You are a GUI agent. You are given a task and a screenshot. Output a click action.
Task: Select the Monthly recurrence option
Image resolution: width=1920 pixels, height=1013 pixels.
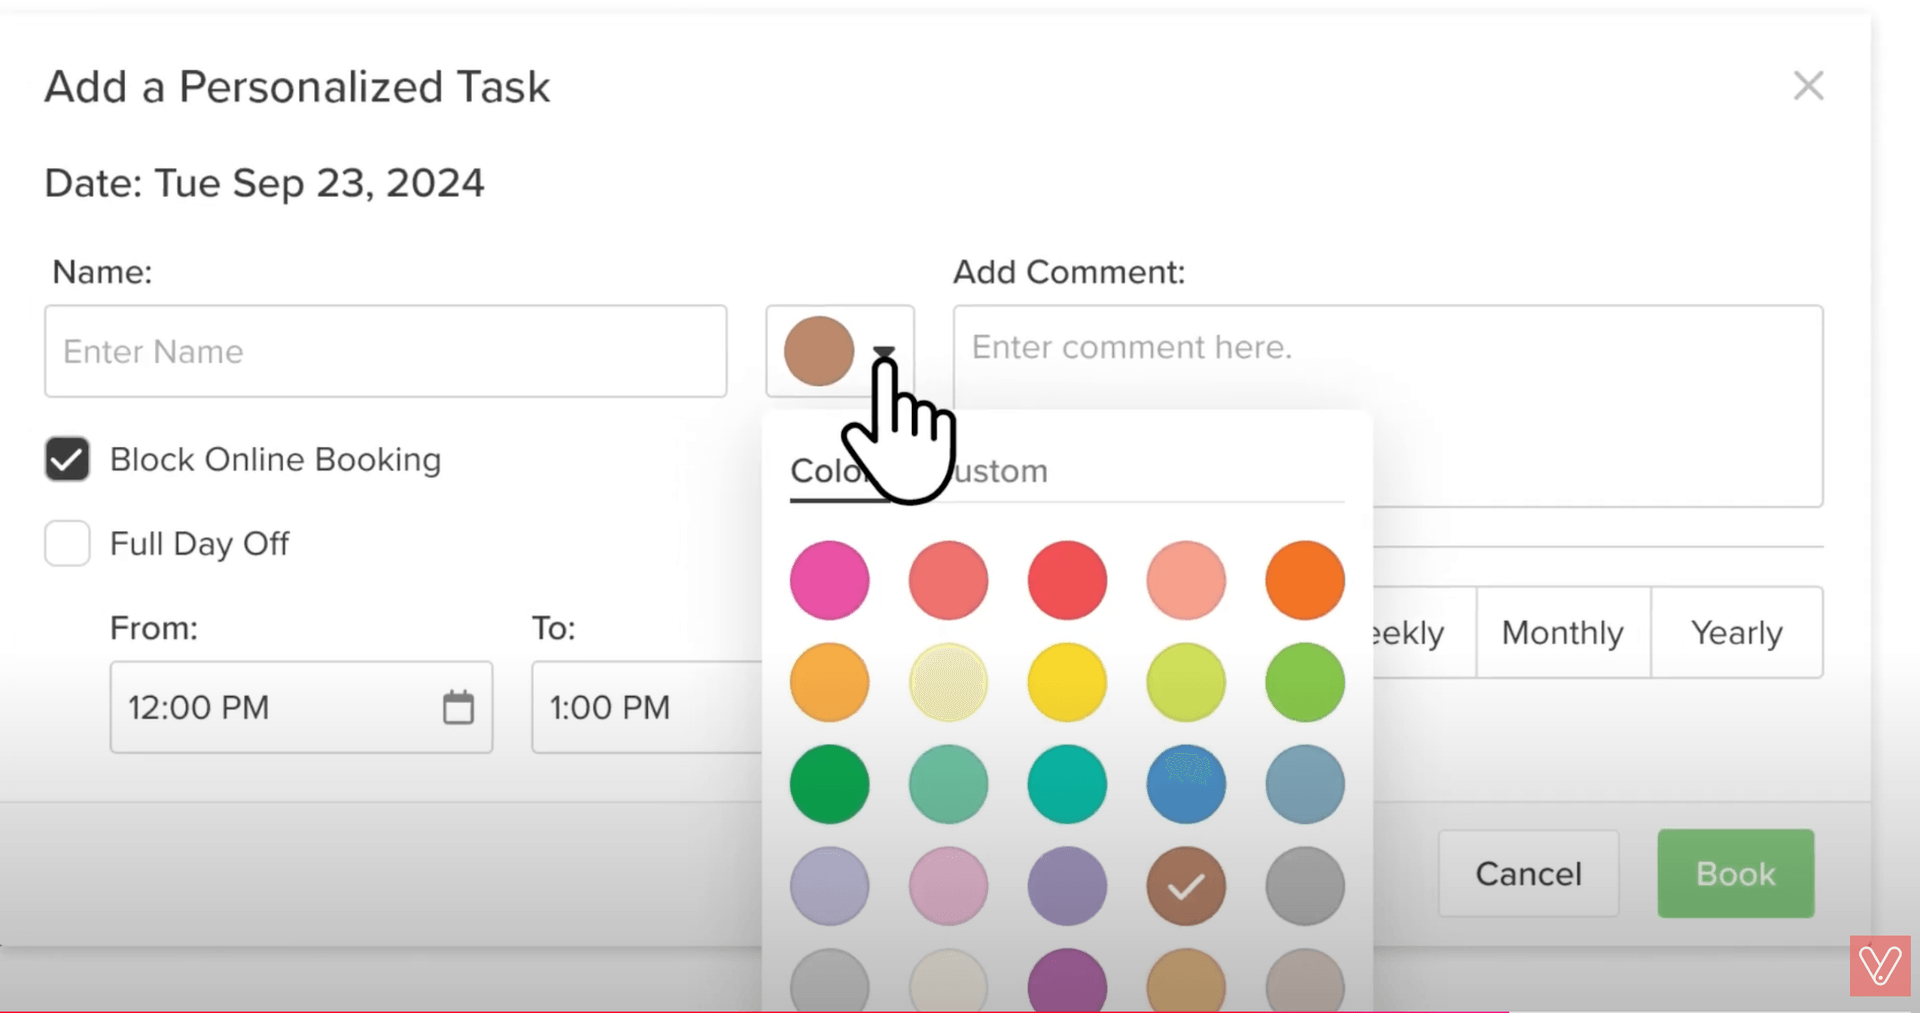point(1561,632)
